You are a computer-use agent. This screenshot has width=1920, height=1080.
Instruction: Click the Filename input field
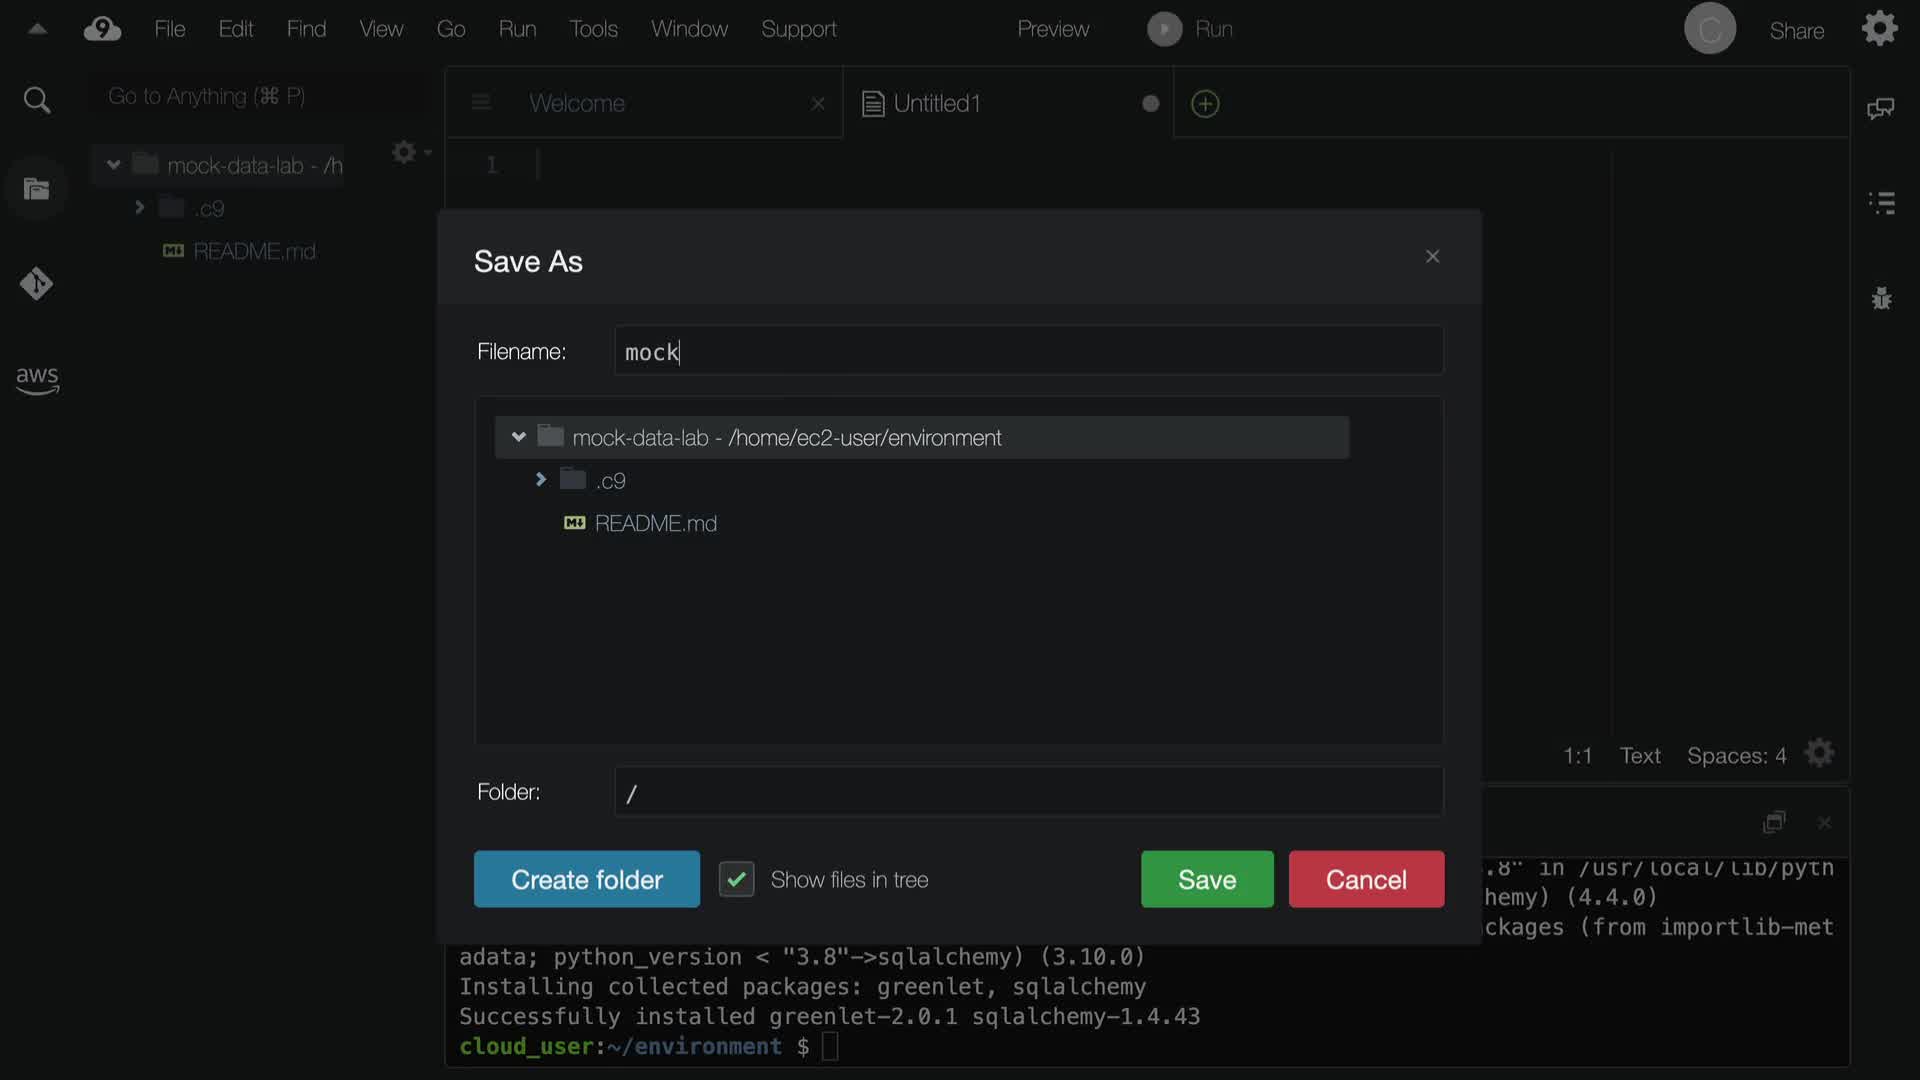point(1028,351)
